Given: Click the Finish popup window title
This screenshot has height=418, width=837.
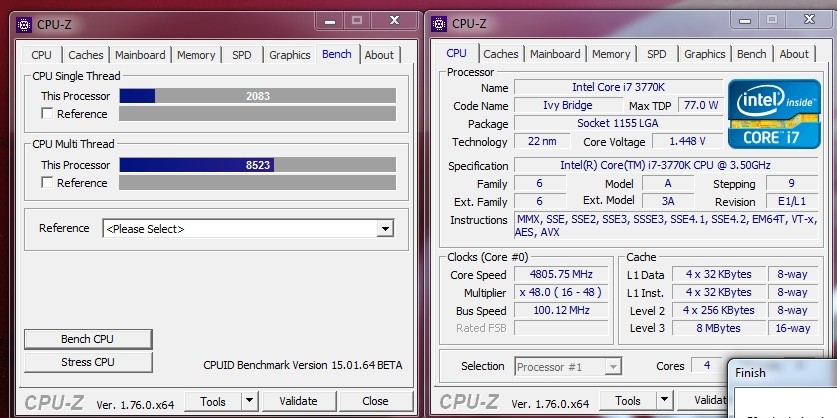Looking at the screenshot, I should [x=750, y=373].
